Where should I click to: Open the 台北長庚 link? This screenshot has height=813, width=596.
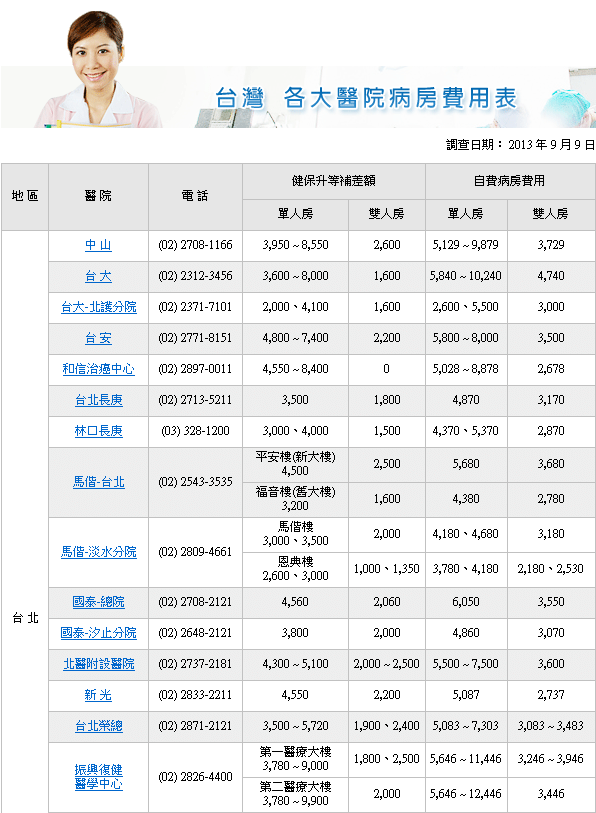pyautogui.click(x=99, y=400)
